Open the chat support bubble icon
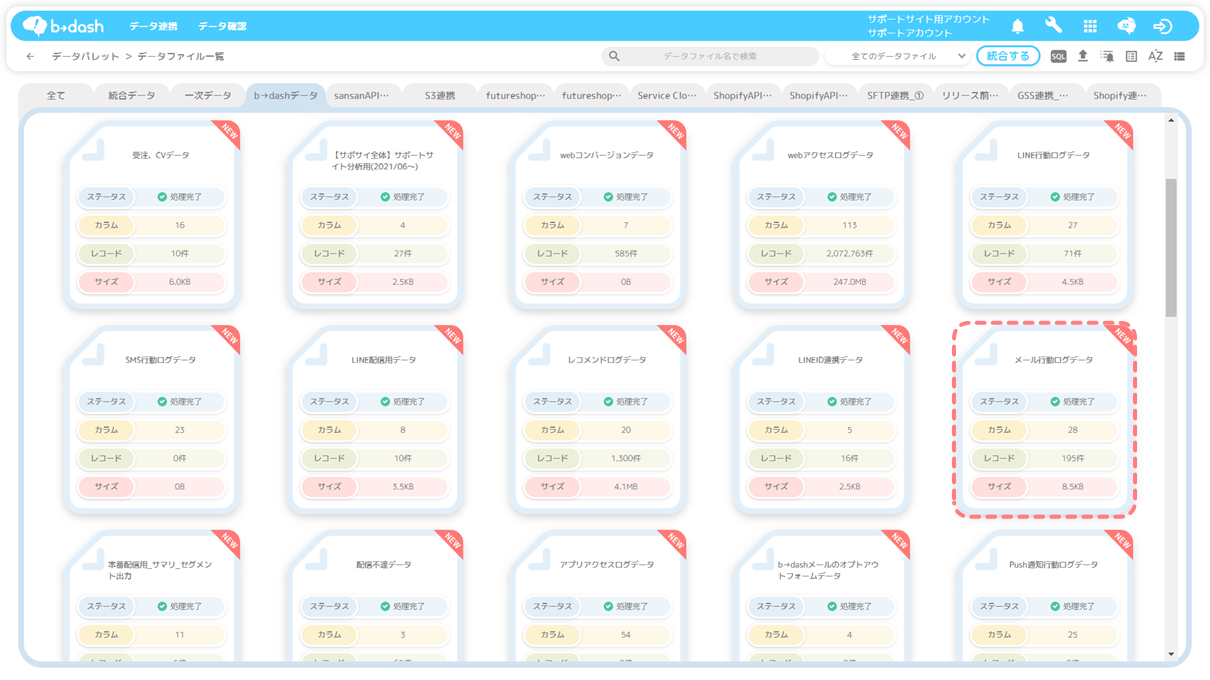 click(x=1126, y=26)
